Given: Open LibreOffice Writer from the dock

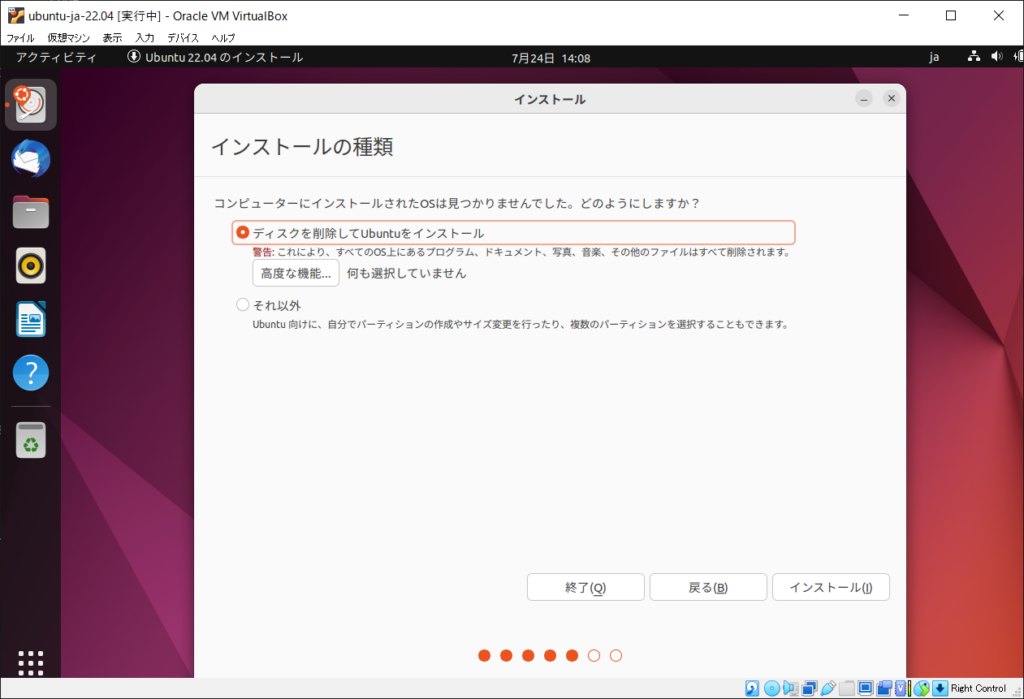Looking at the screenshot, I should (31, 319).
